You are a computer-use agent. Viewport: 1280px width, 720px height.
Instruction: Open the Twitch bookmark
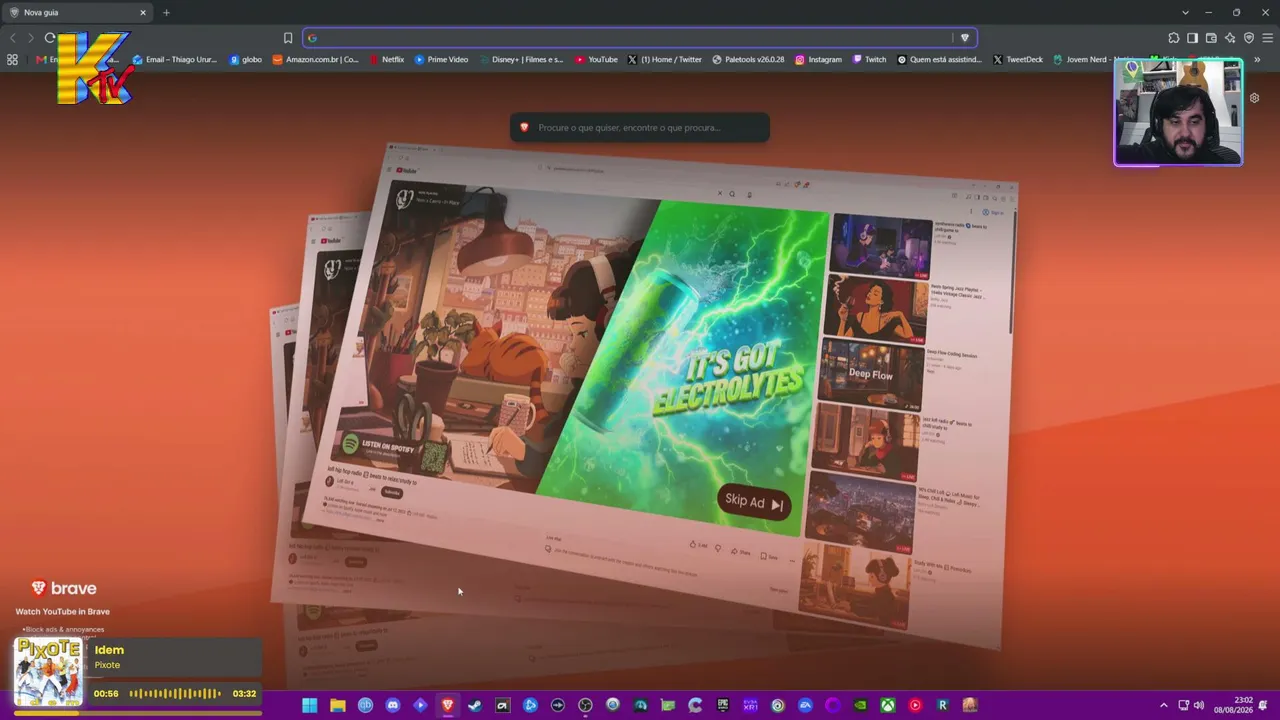coord(870,59)
